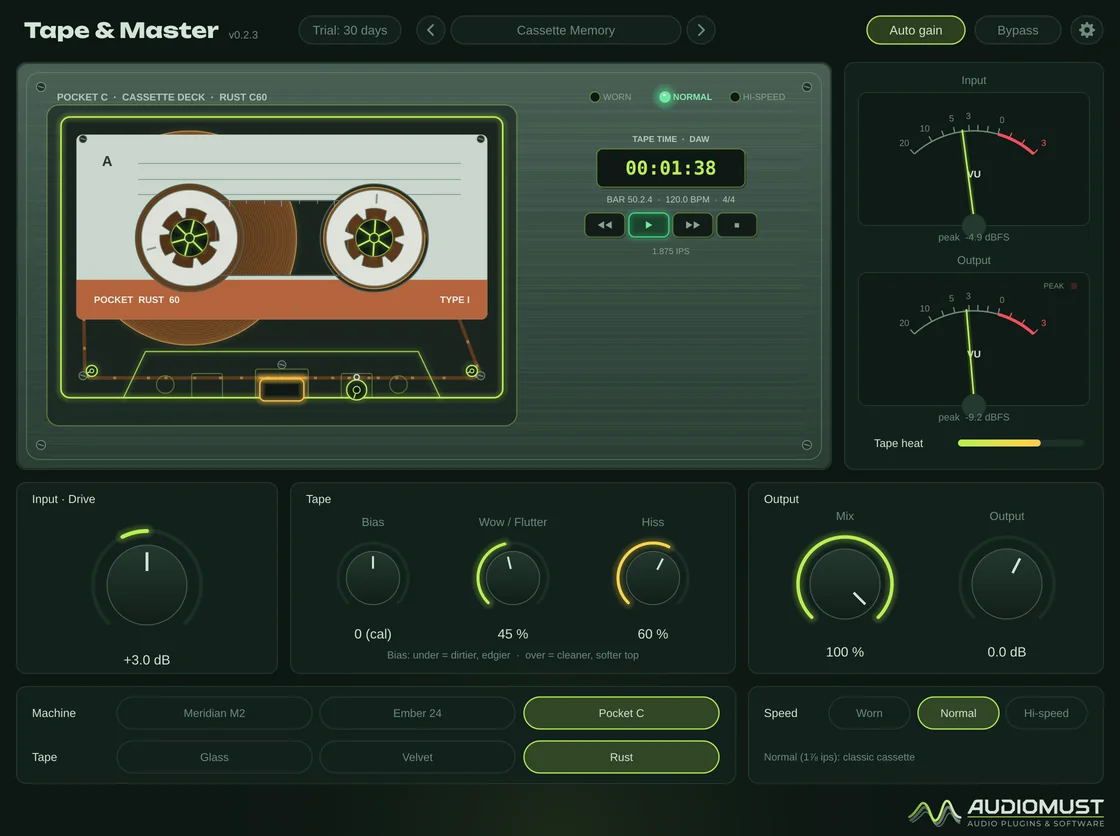
Task: Choose the Meridian M2 machine
Action: pos(214,713)
